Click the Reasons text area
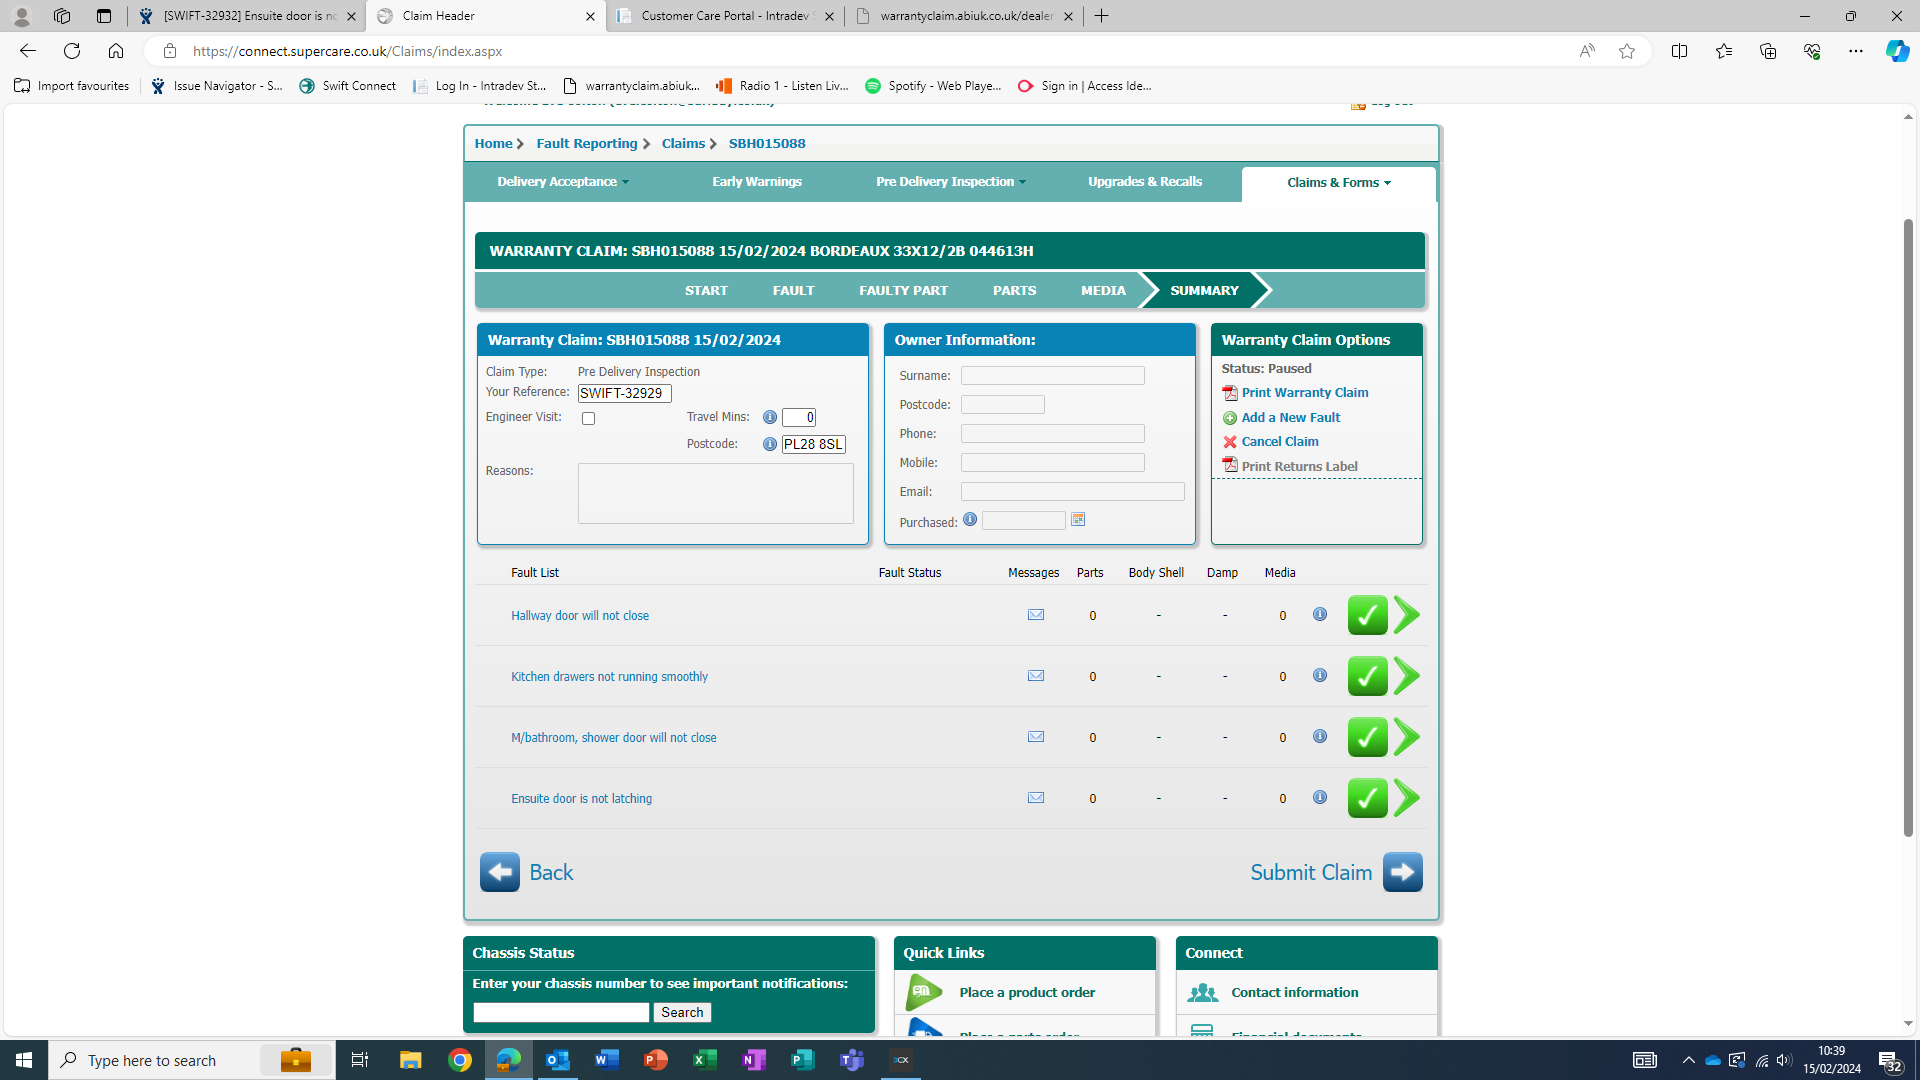 pos(715,493)
